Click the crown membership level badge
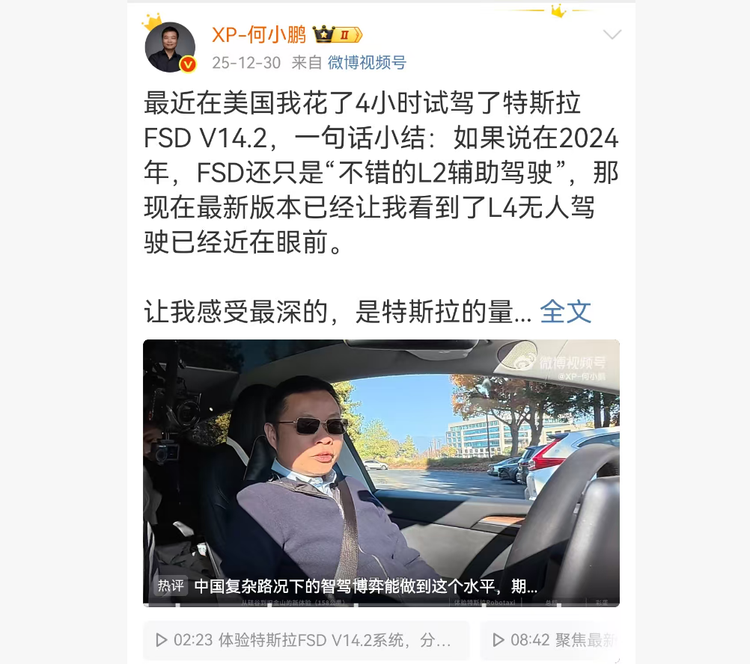Image resolution: width=750 pixels, height=664 pixels. [x=337, y=34]
